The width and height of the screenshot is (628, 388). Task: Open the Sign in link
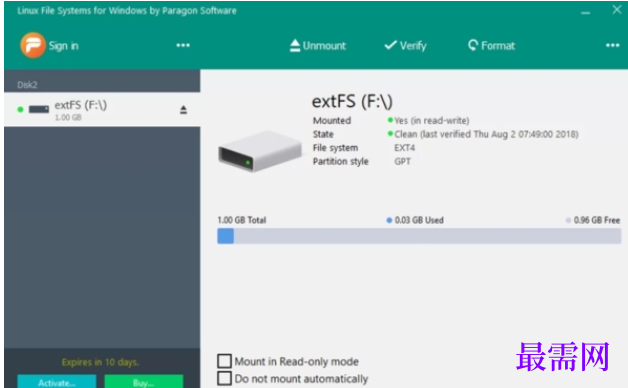tap(63, 46)
